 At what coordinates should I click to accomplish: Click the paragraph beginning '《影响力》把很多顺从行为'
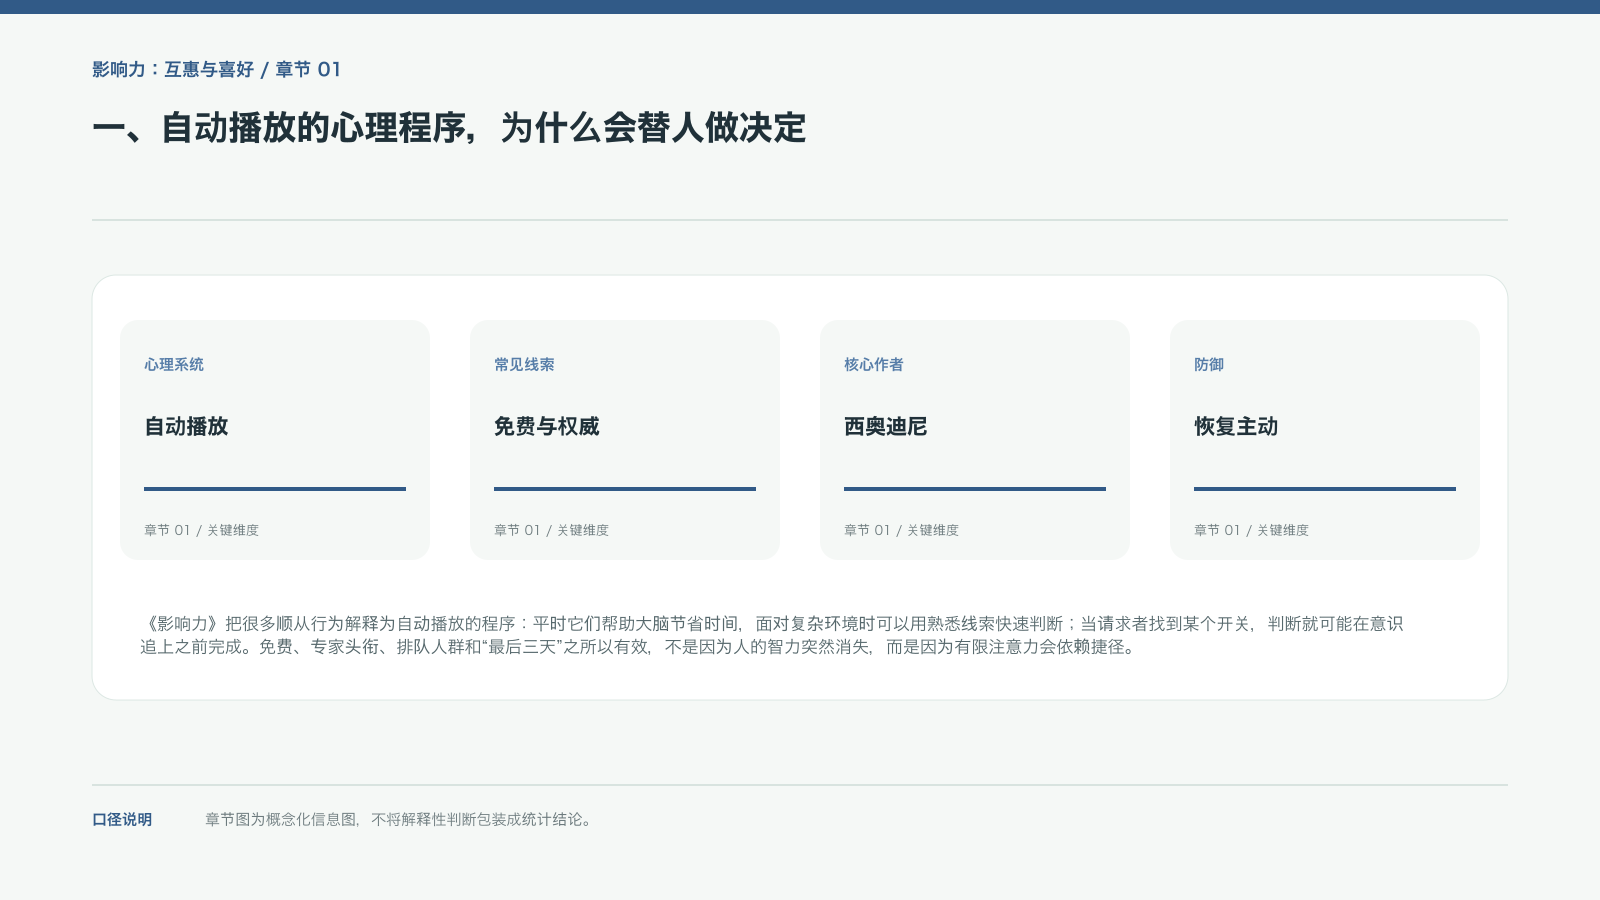(772, 635)
